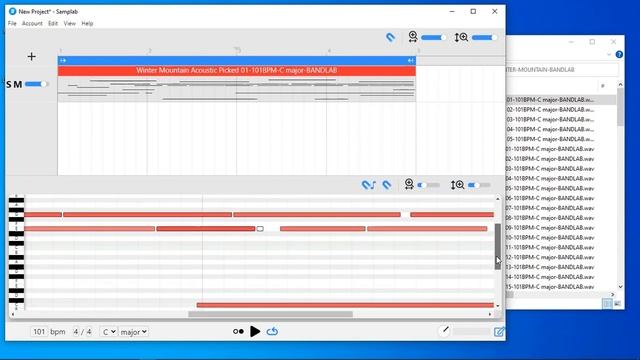The height and width of the screenshot is (360, 640).
Task: Click the explorer search field showing MOUNTAIN-BANDLAB
Action: 562,70
